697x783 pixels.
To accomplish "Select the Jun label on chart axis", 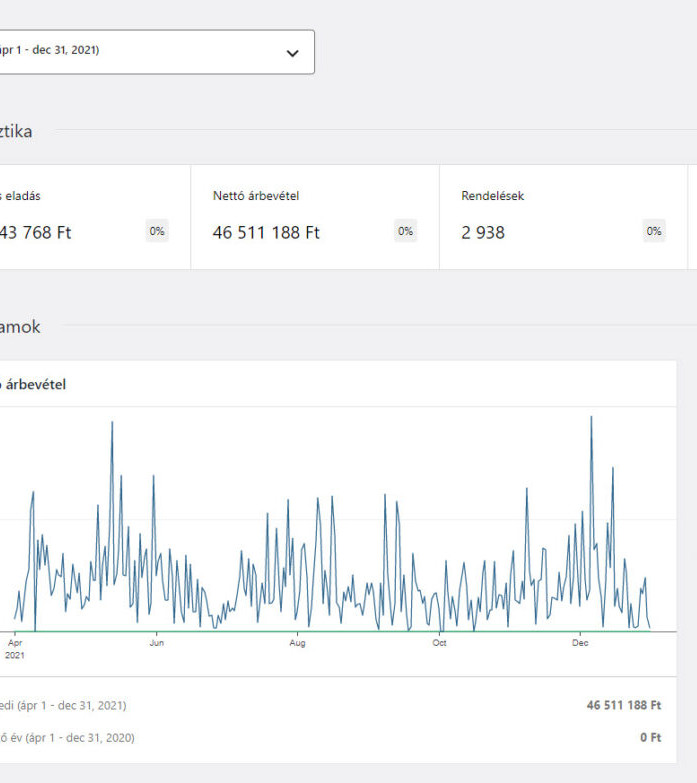I will [157, 643].
